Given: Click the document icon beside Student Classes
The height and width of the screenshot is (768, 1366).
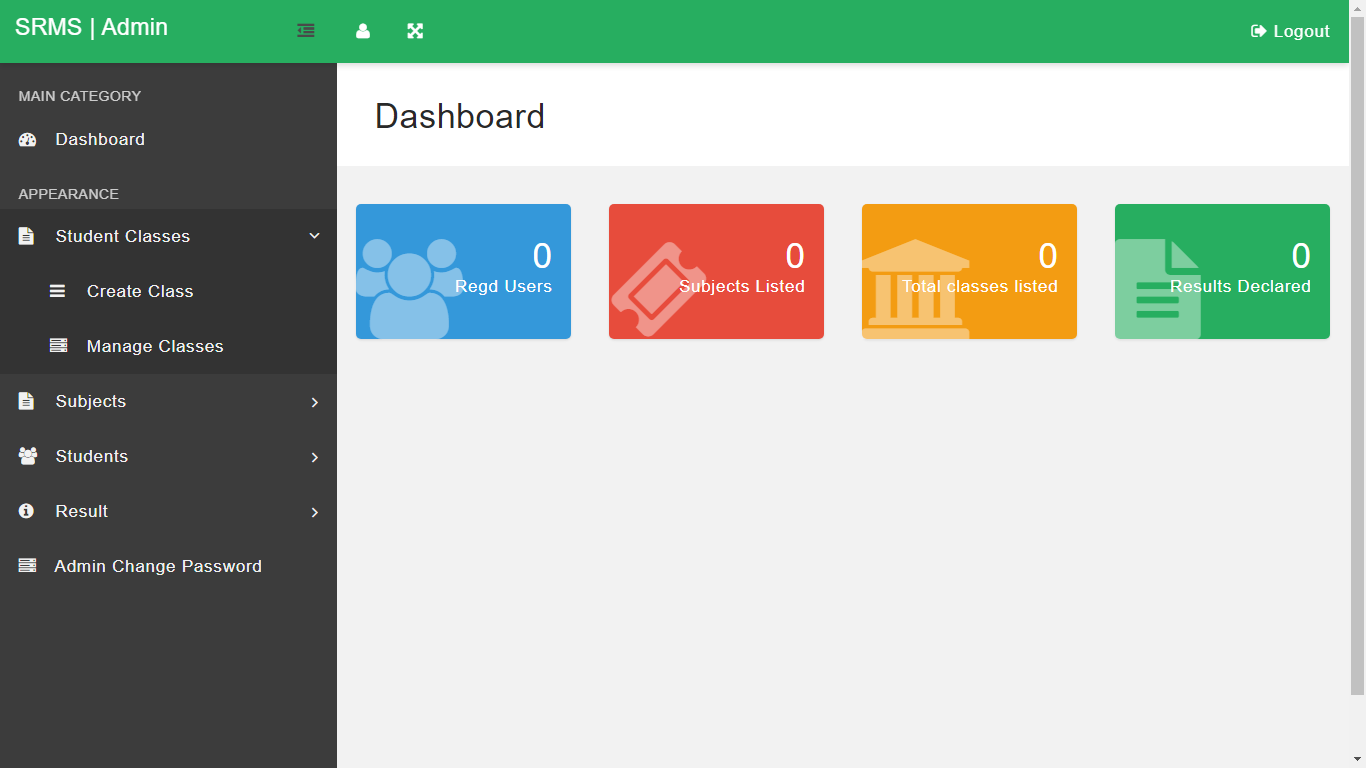Looking at the screenshot, I should click(27, 237).
